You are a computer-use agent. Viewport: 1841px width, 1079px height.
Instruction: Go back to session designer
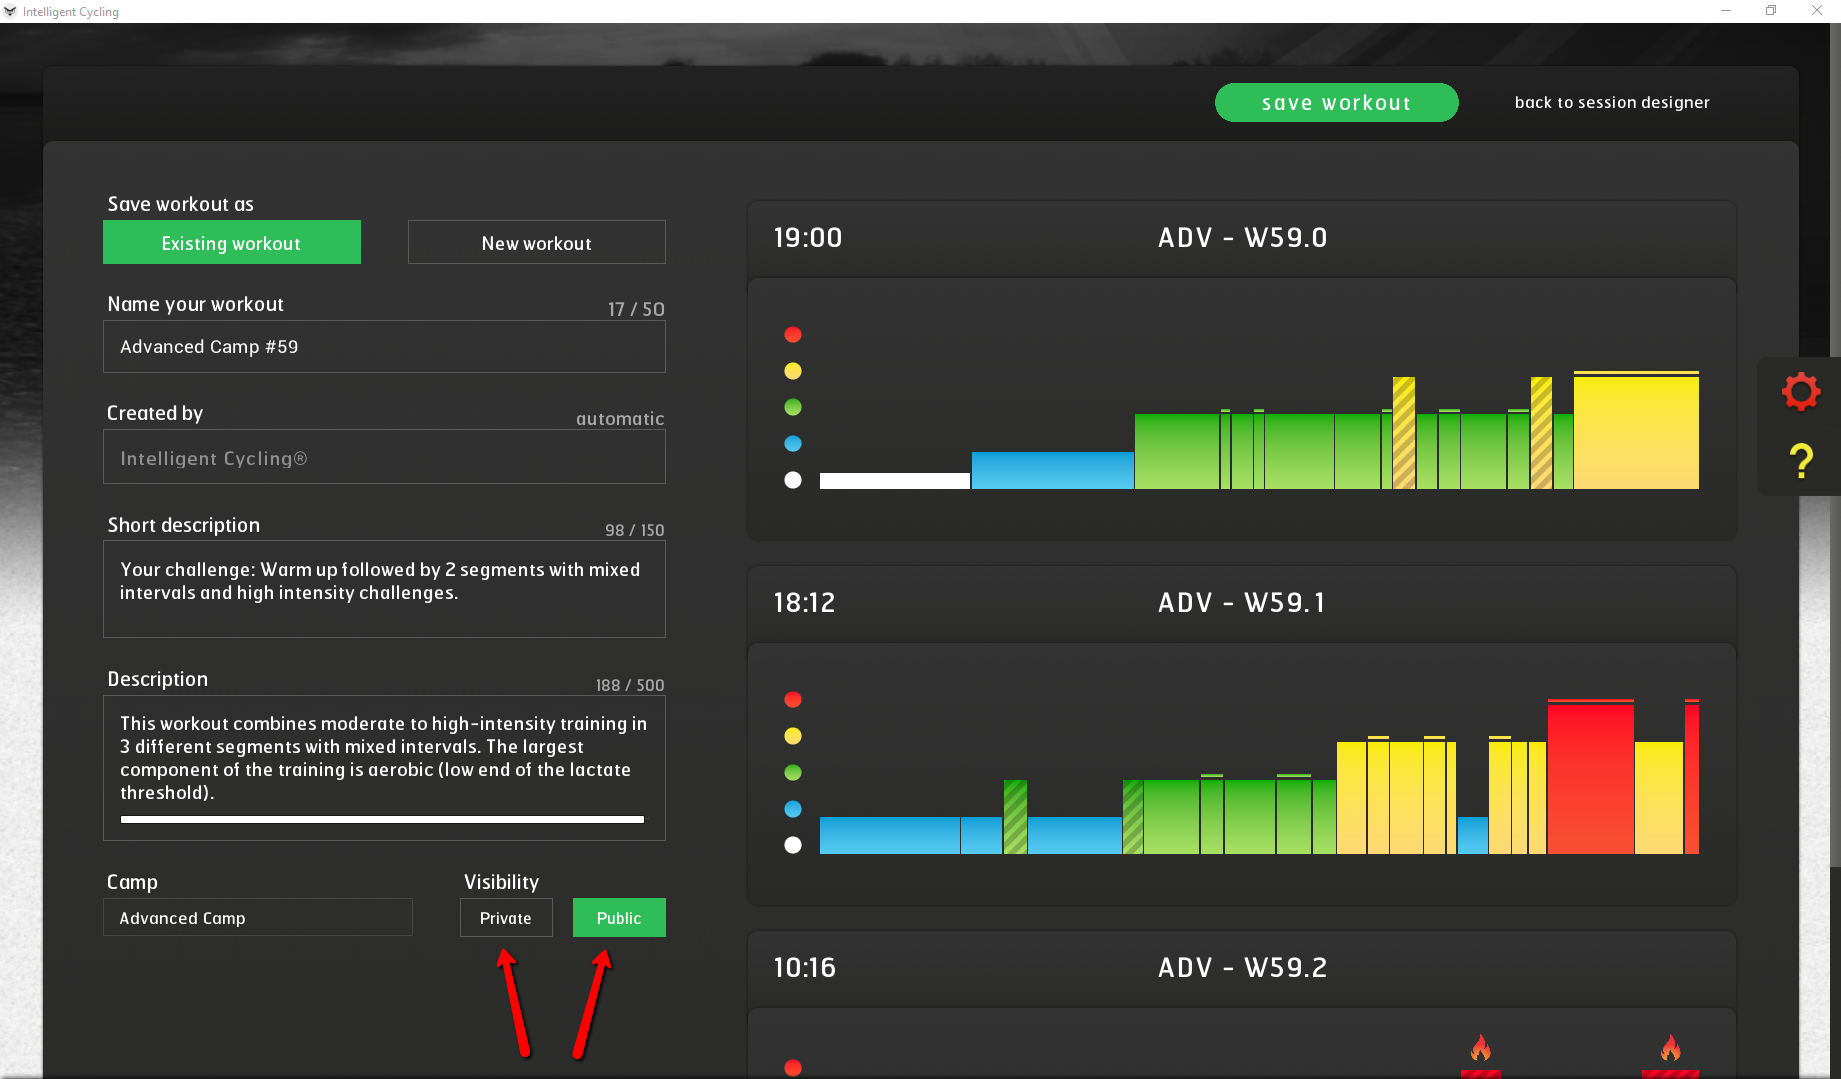pos(1611,103)
